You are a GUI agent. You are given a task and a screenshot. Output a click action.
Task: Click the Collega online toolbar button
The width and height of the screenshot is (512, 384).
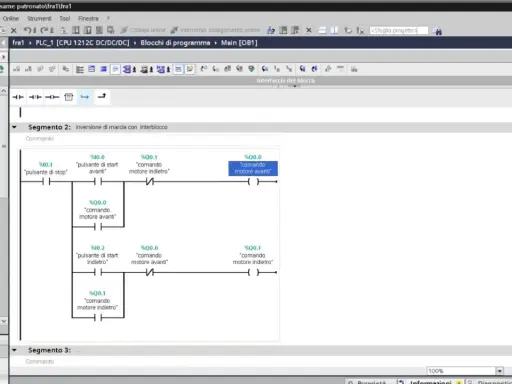coord(143,30)
